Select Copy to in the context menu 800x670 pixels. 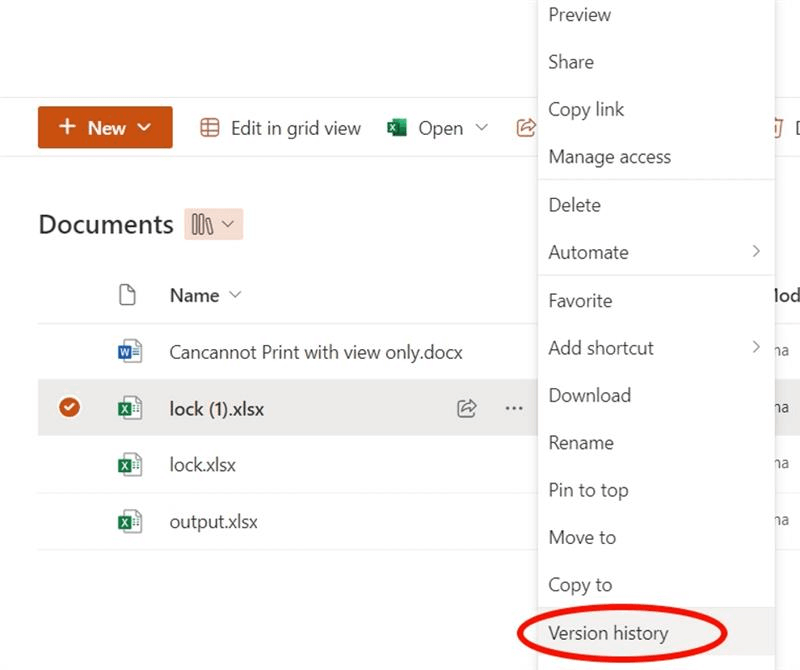point(657,585)
